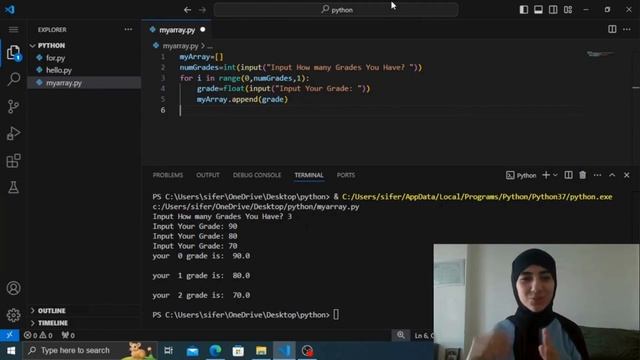Open the Mail app on taskbar
The height and width of the screenshot is (360, 640).
pyautogui.click(x=192, y=351)
